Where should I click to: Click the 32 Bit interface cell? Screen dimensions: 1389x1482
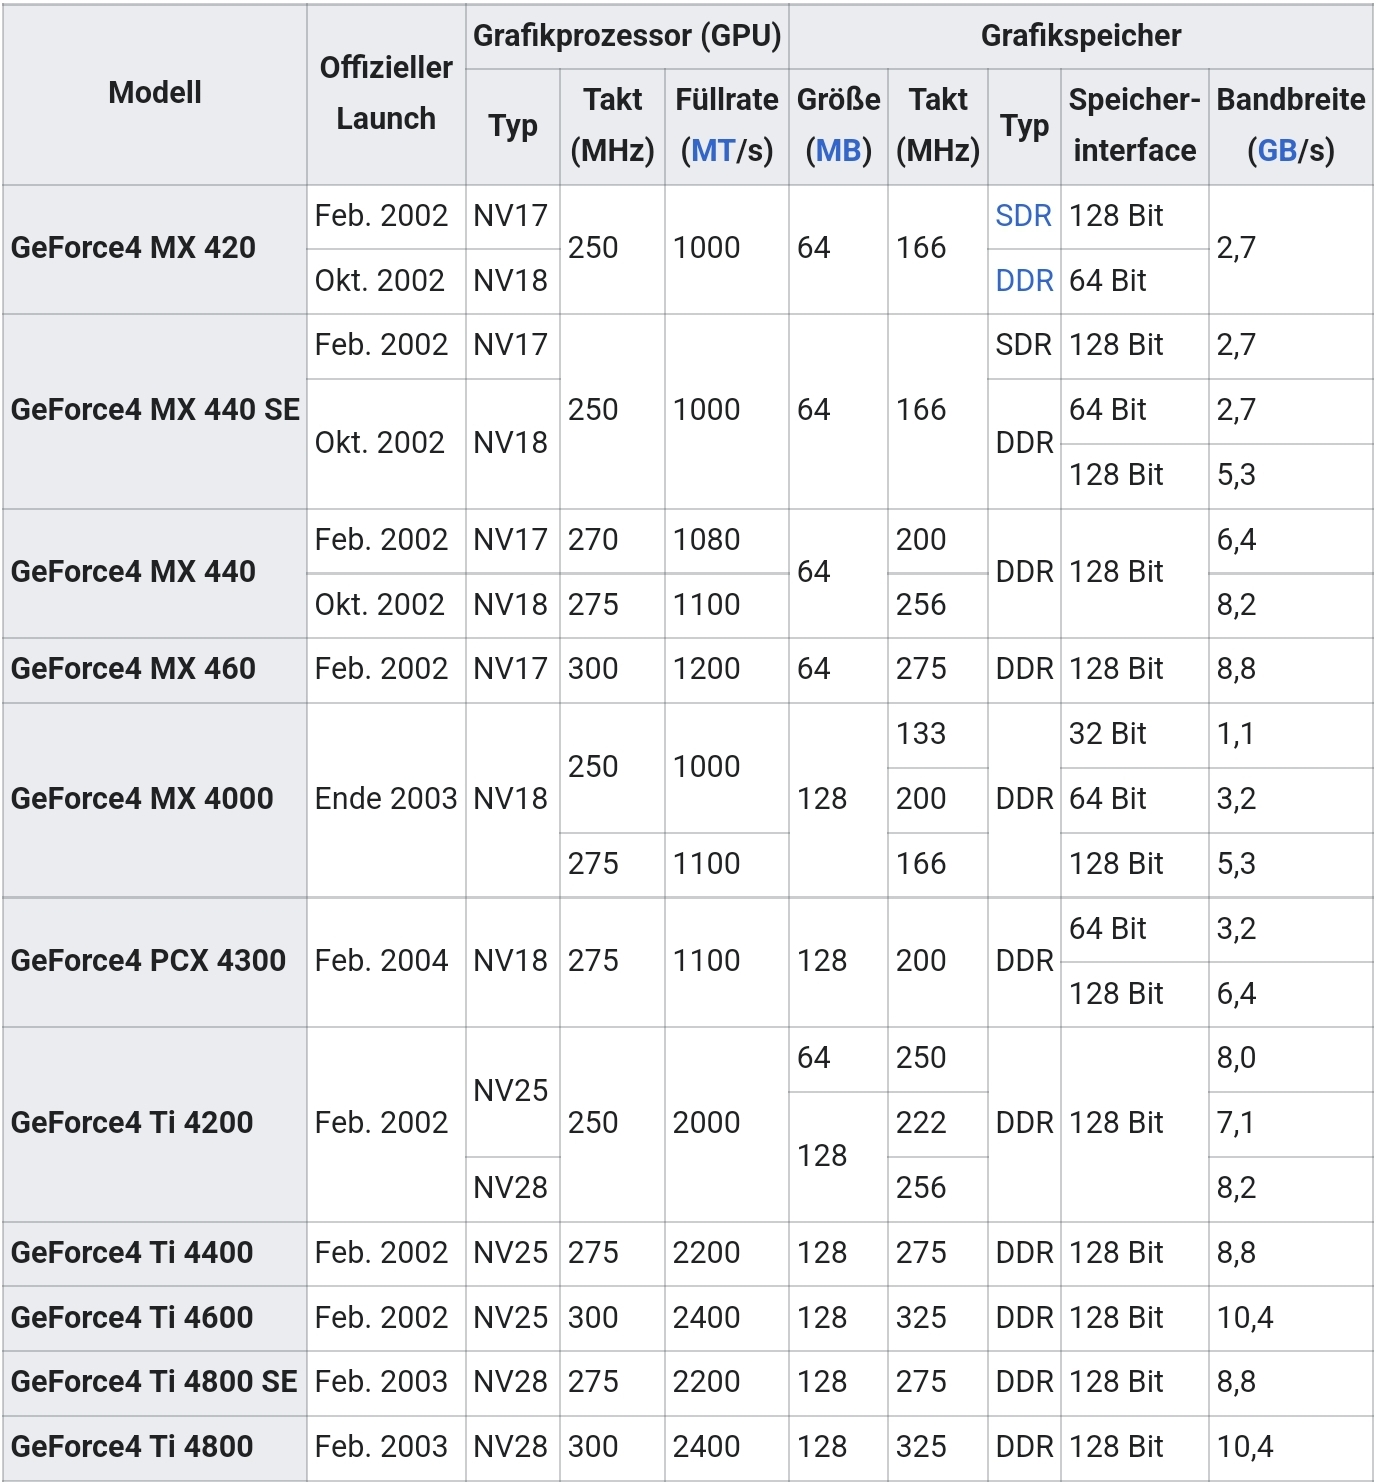(1134, 735)
